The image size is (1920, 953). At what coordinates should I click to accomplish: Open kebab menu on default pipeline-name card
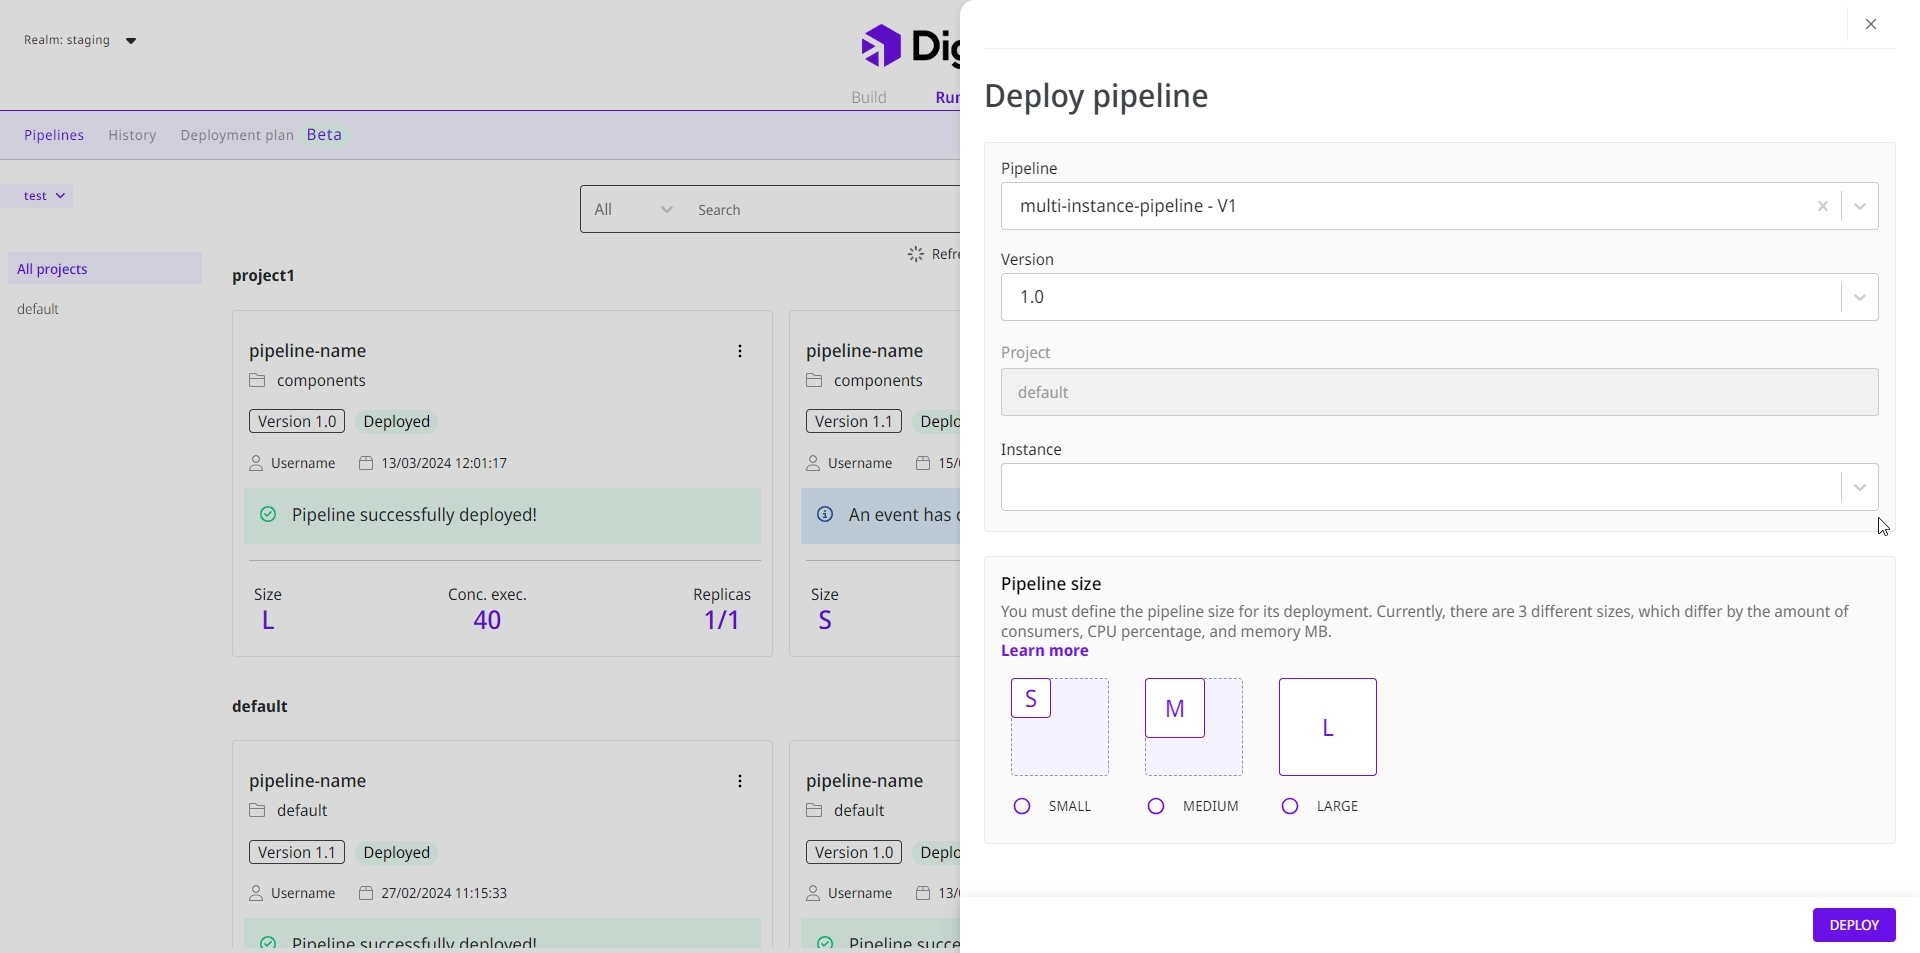point(740,781)
